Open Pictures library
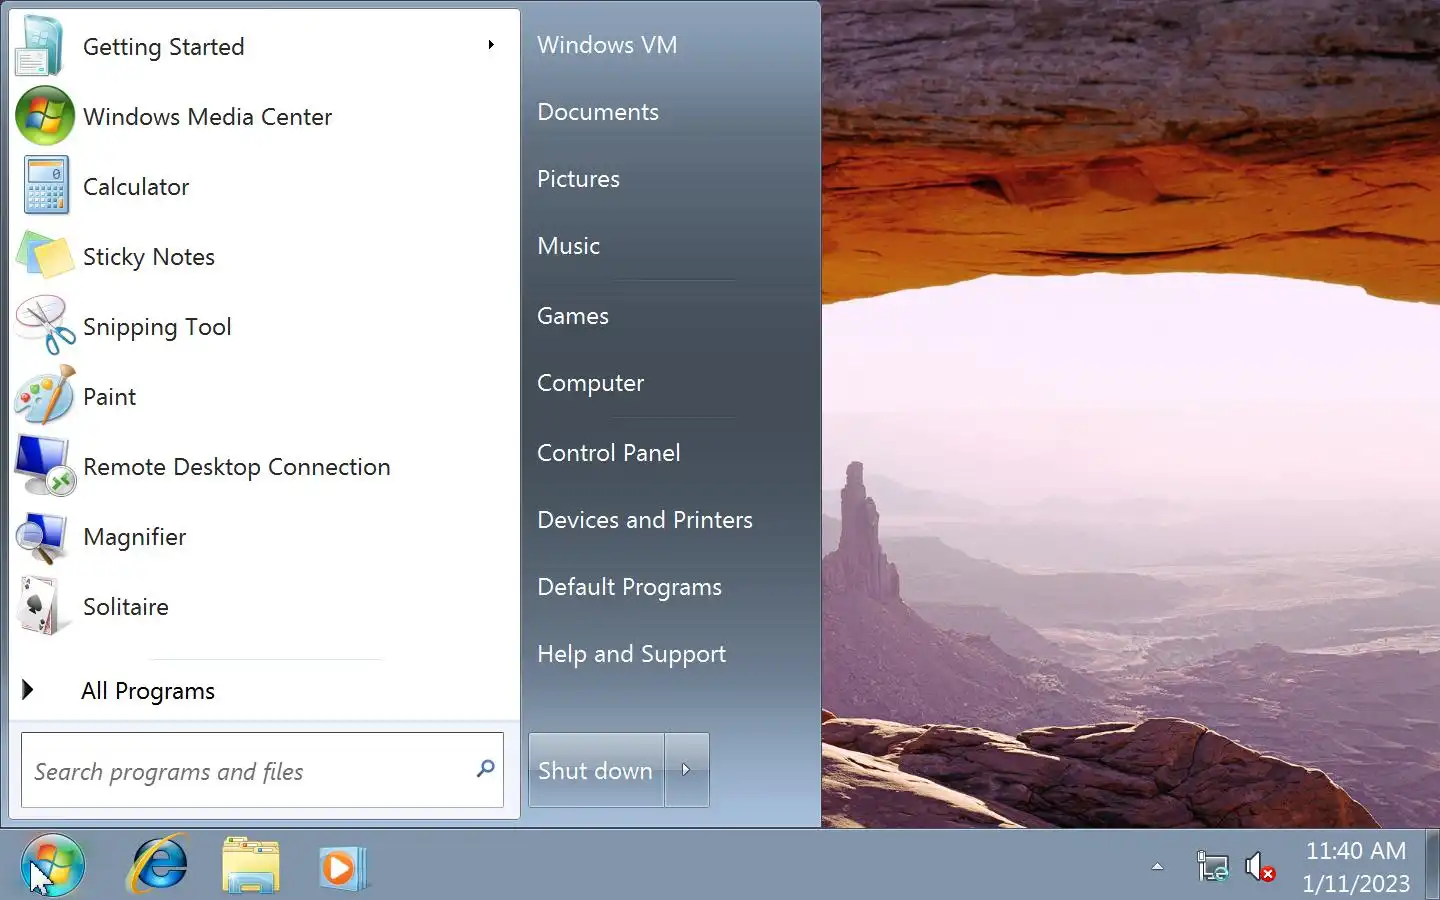Image resolution: width=1440 pixels, height=900 pixels. 578,179
